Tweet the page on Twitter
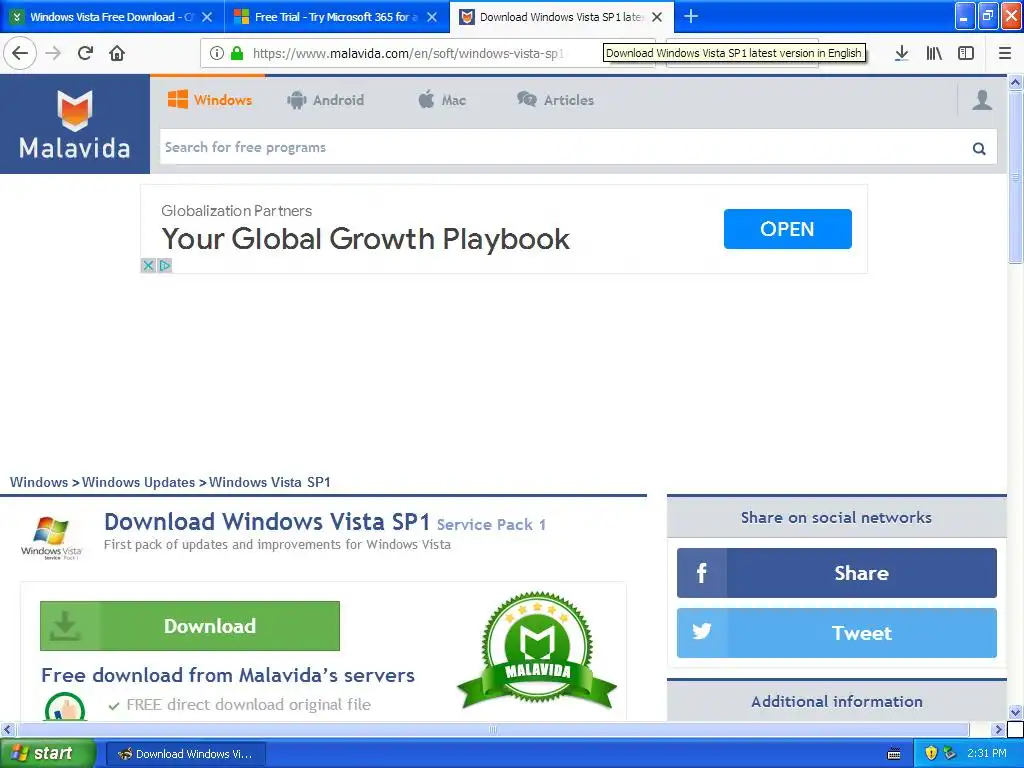1024x768 pixels. pyautogui.click(x=837, y=633)
